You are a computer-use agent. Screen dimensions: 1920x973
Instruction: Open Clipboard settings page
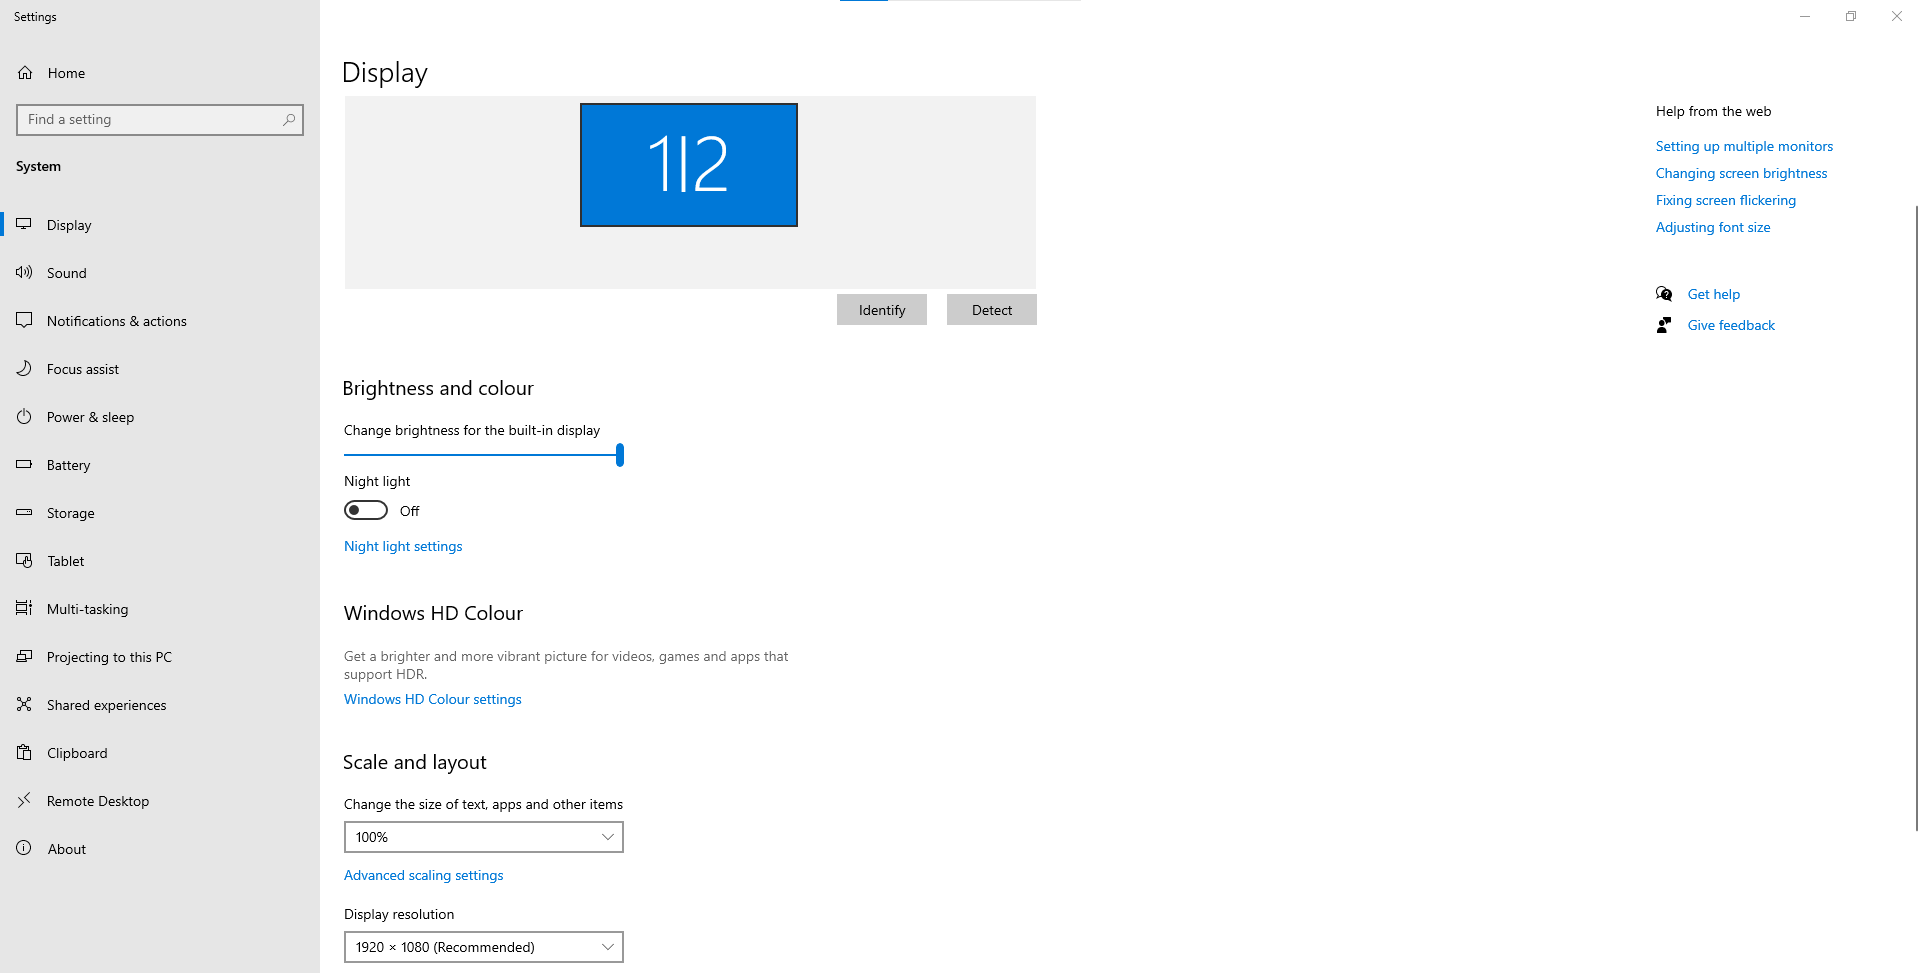(x=160, y=753)
